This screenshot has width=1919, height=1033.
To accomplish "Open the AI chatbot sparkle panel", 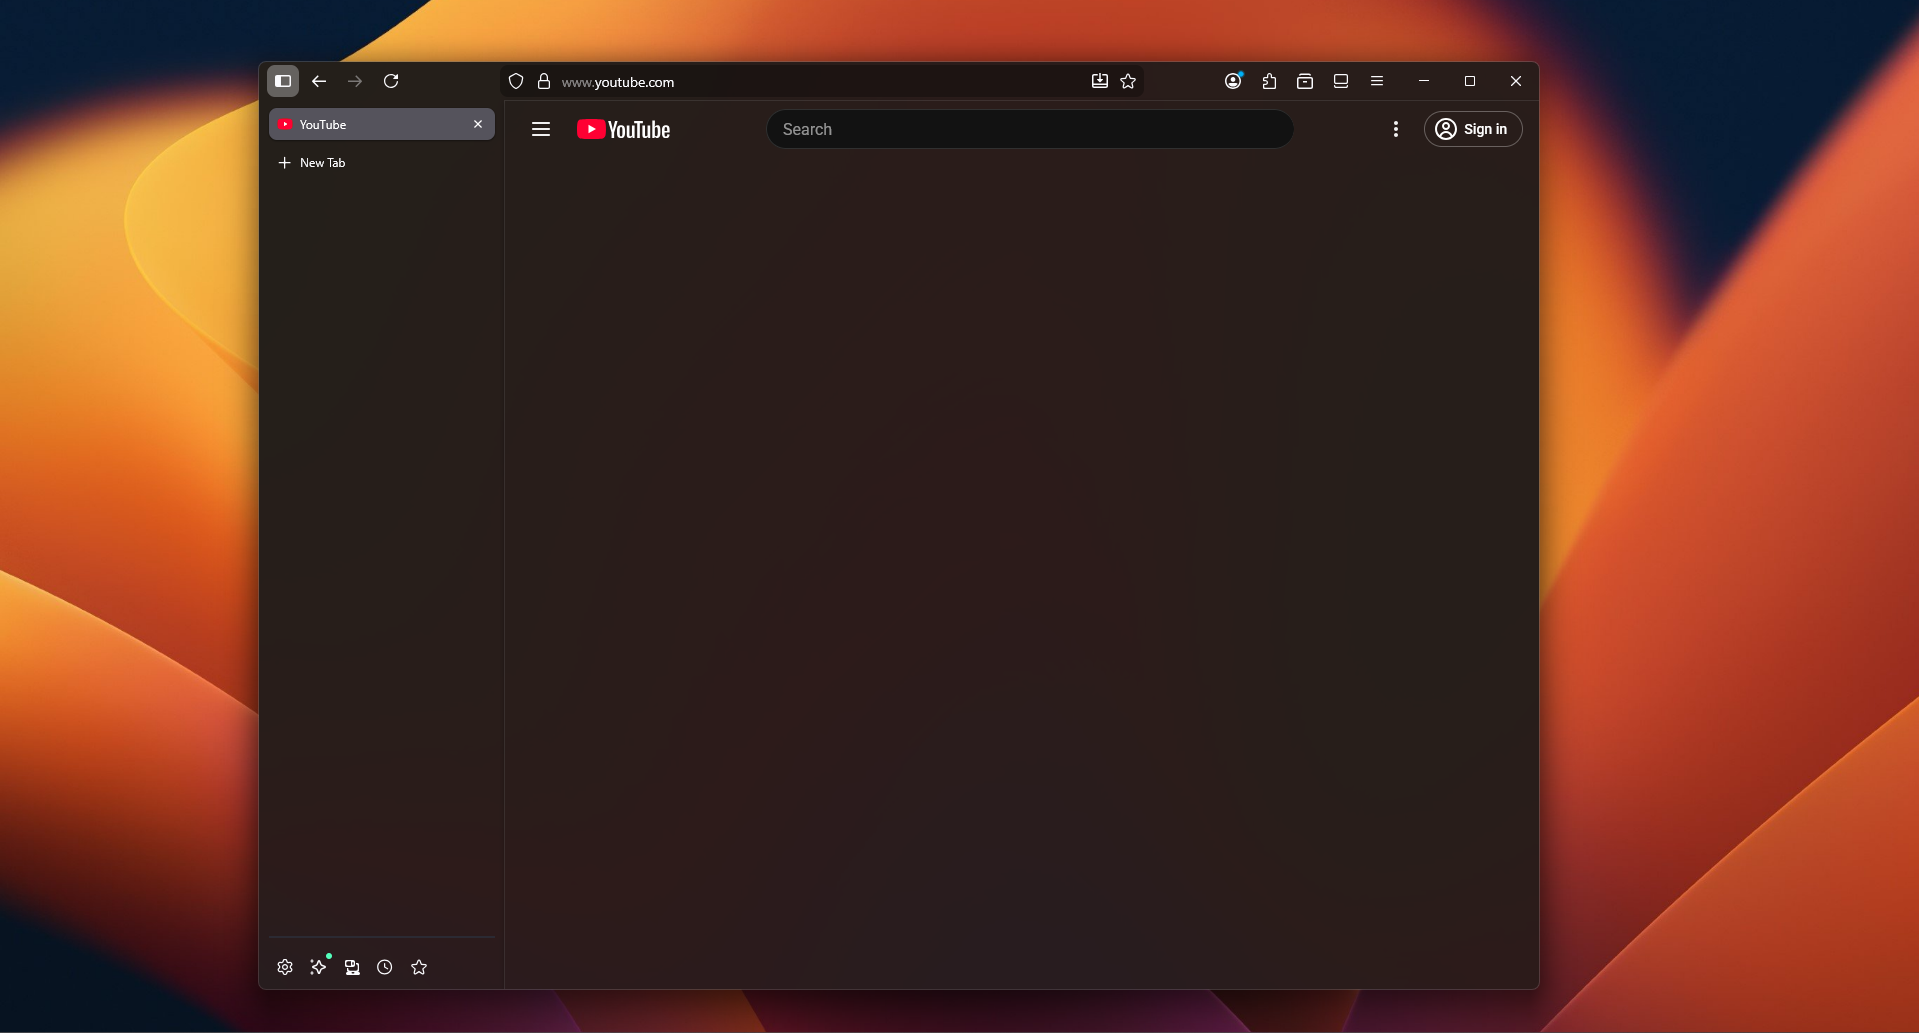I will point(318,967).
